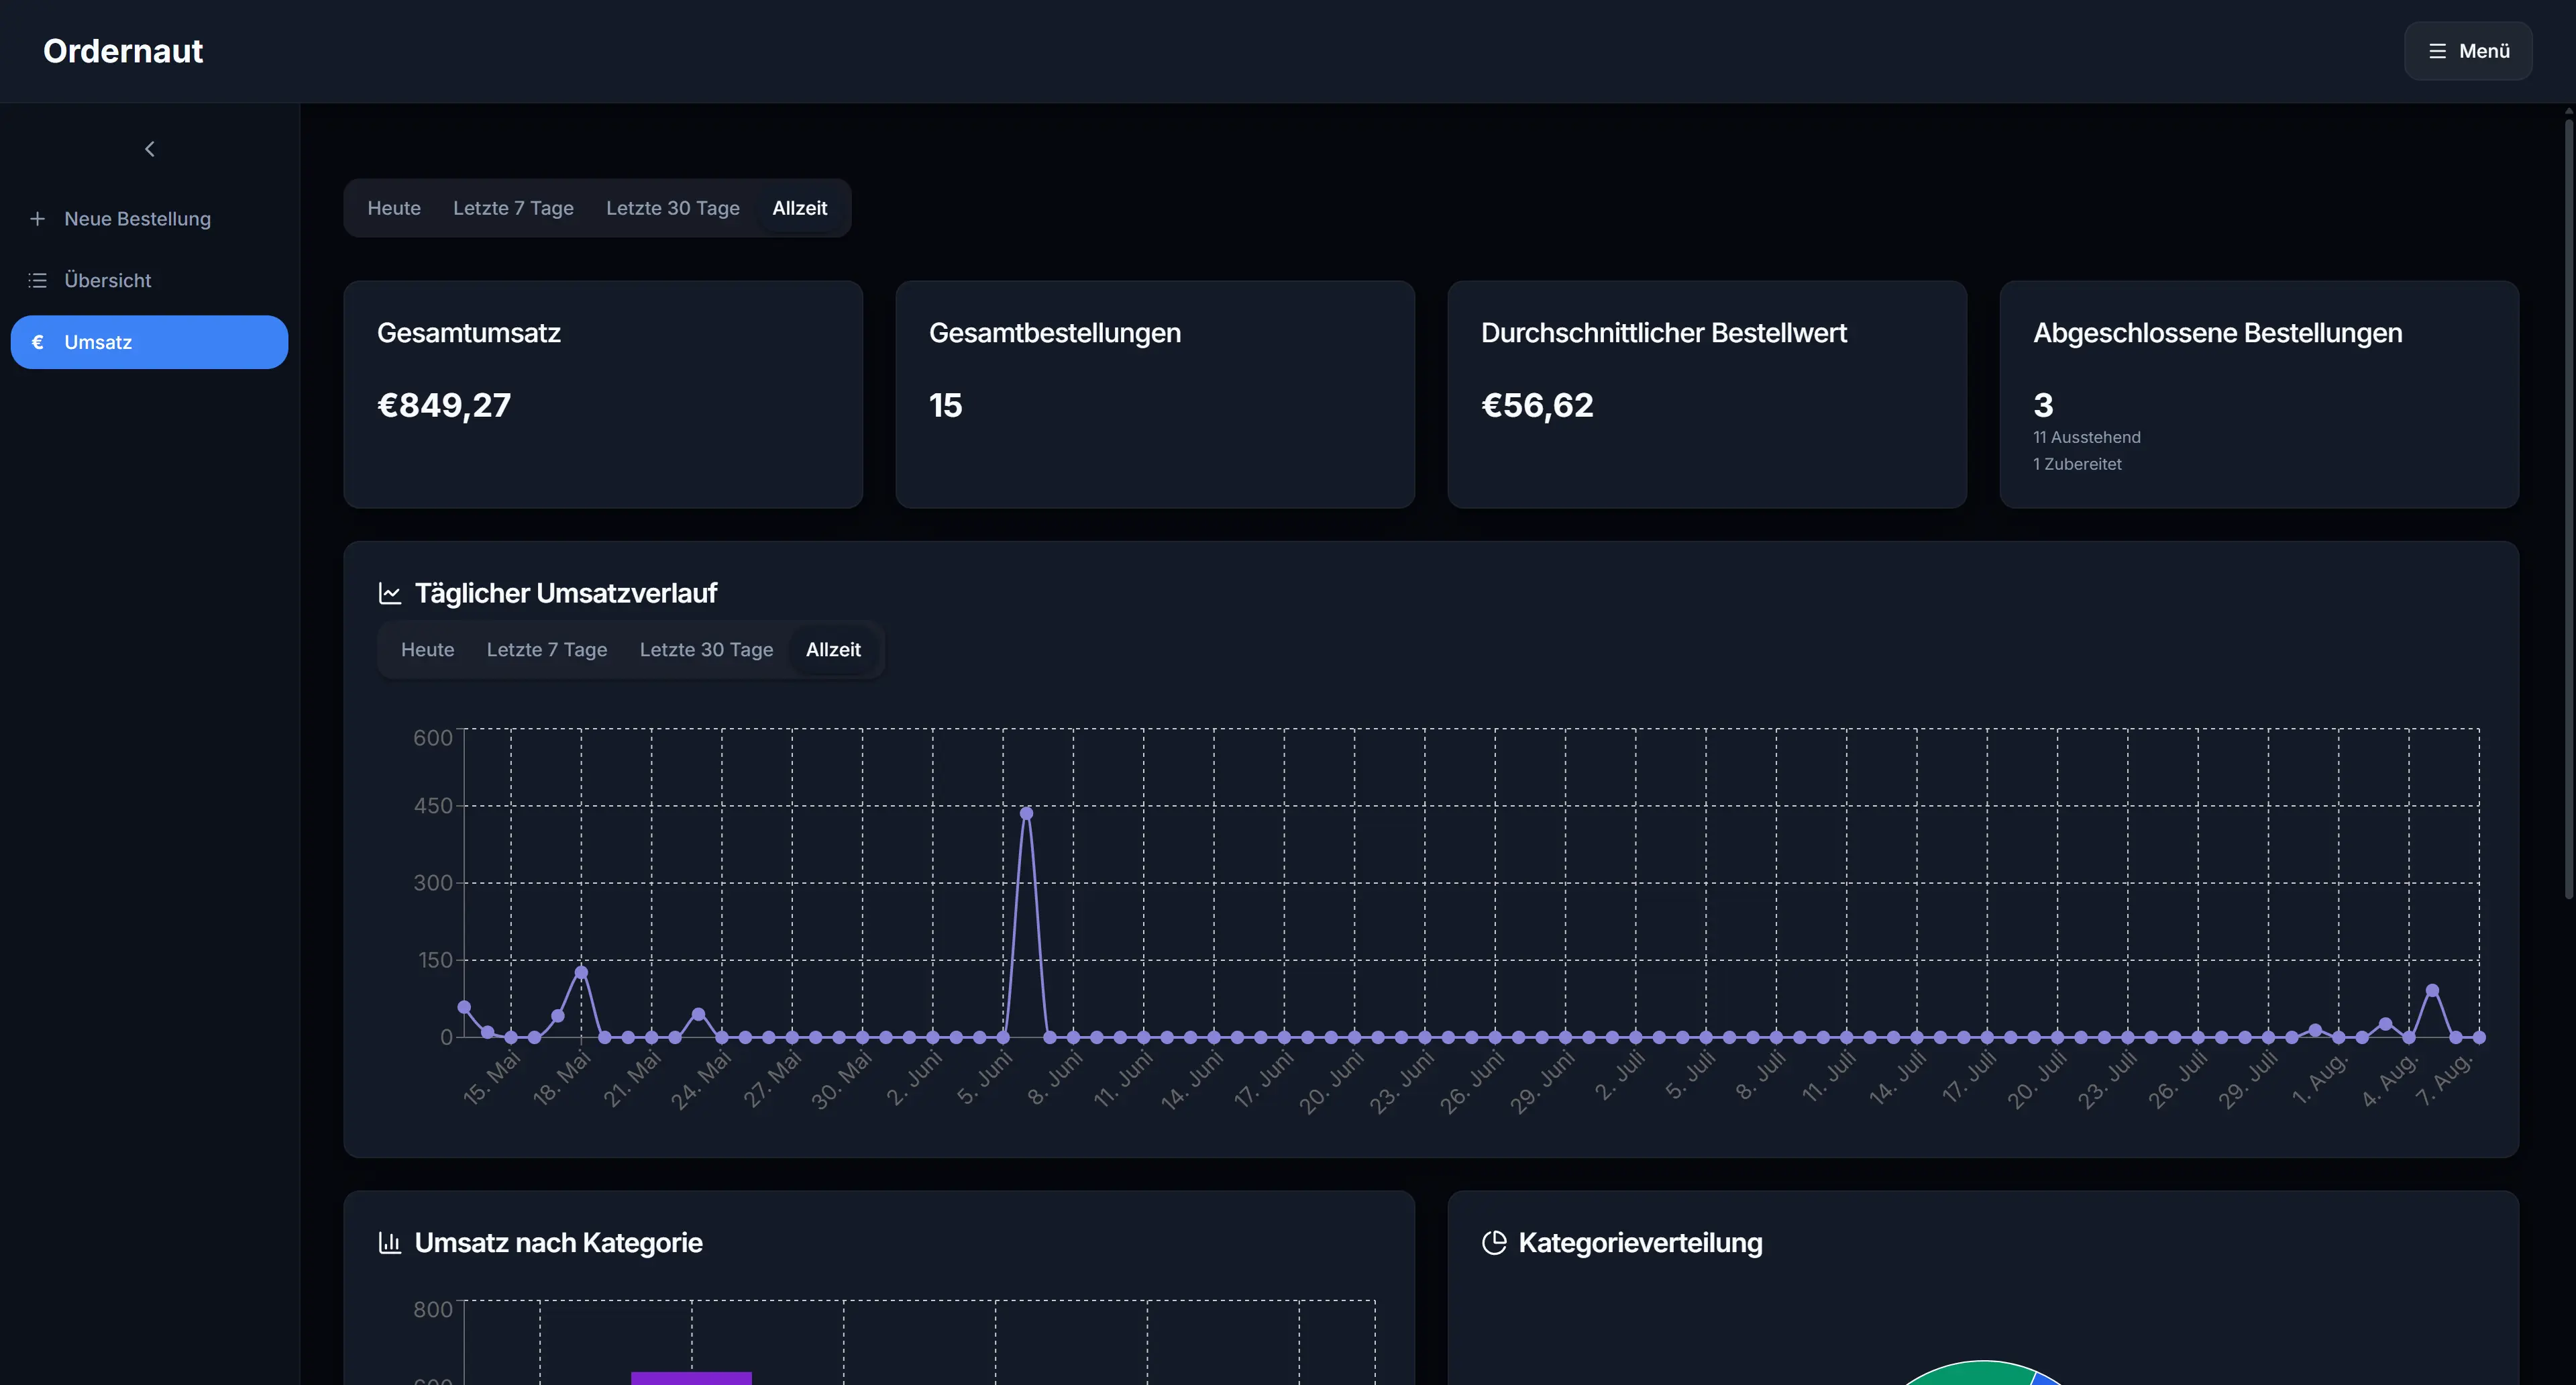Click the revenue chart's August peak data point
2576x1385 pixels.
pyautogui.click(x=2432, y=990)
